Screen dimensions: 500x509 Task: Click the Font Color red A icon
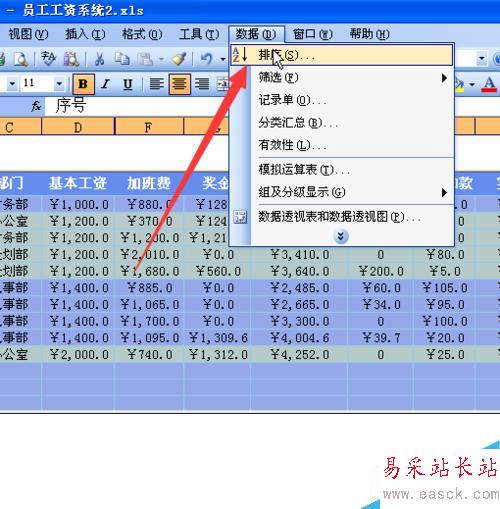click(489, 84)
